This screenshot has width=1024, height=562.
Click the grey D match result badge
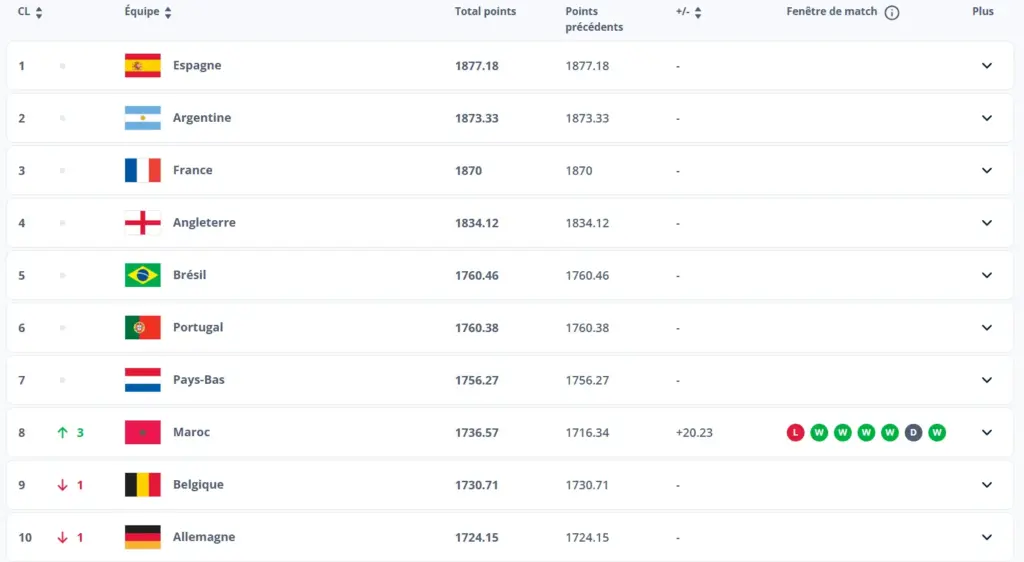(x=913, y=433)
